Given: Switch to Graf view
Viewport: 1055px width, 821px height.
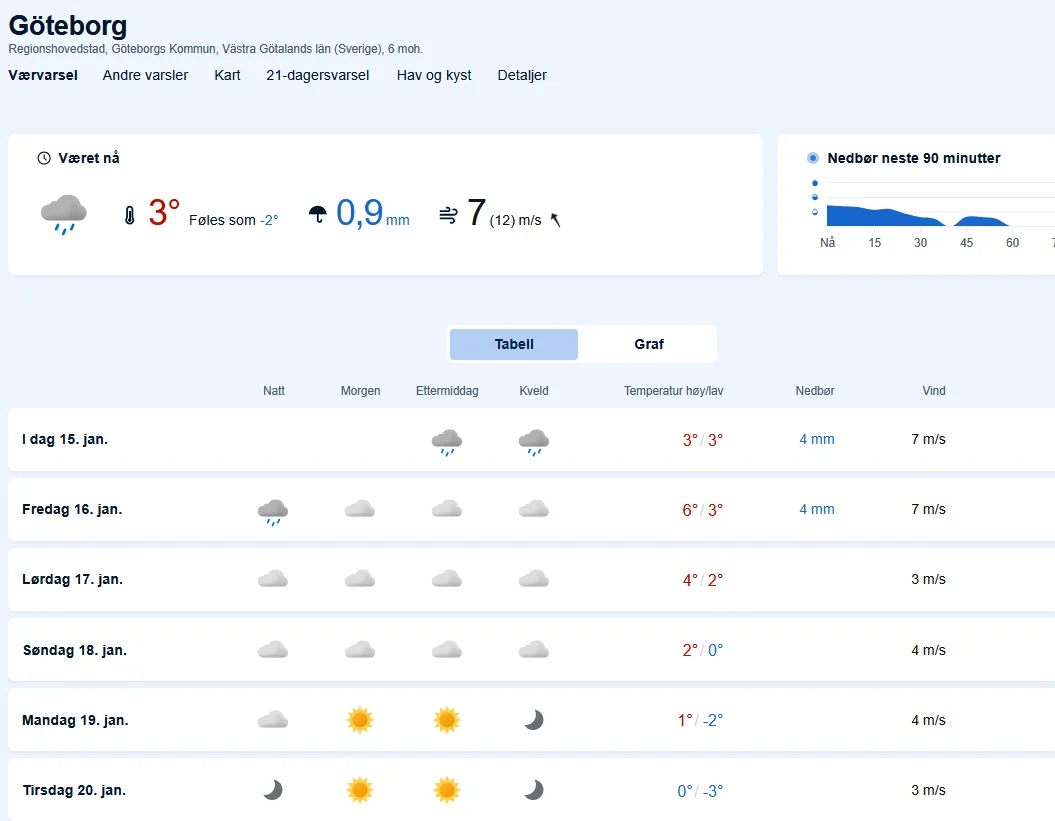Looking at the screenshot, I should pyautogui.click(x=648, y=344).
